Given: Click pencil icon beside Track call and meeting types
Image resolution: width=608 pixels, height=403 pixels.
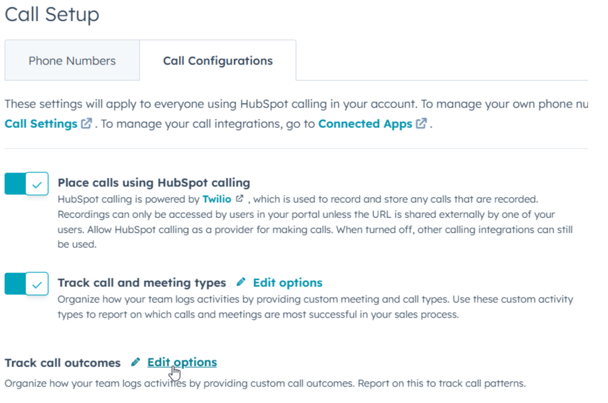Looking at the screenshot, I should [241, 282].
